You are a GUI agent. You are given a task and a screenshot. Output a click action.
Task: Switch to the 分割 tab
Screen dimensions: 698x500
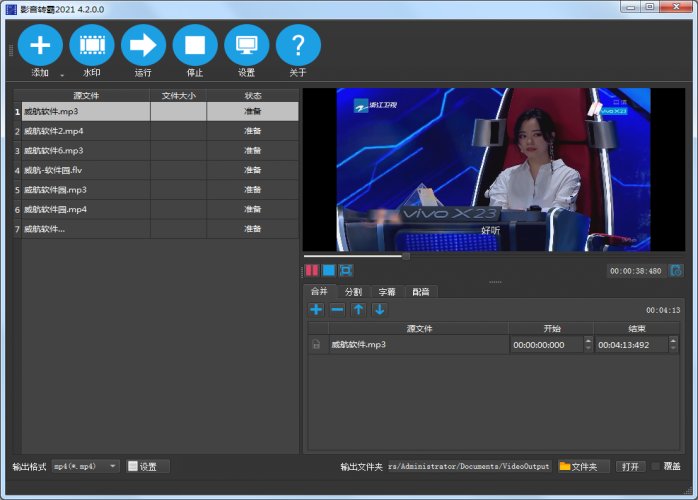point(353,292)
